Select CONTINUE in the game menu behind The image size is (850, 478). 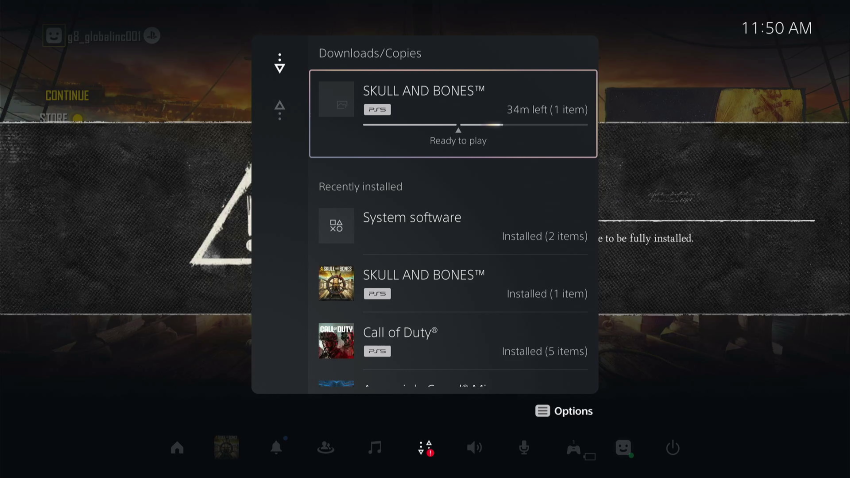tap(67, 95)
